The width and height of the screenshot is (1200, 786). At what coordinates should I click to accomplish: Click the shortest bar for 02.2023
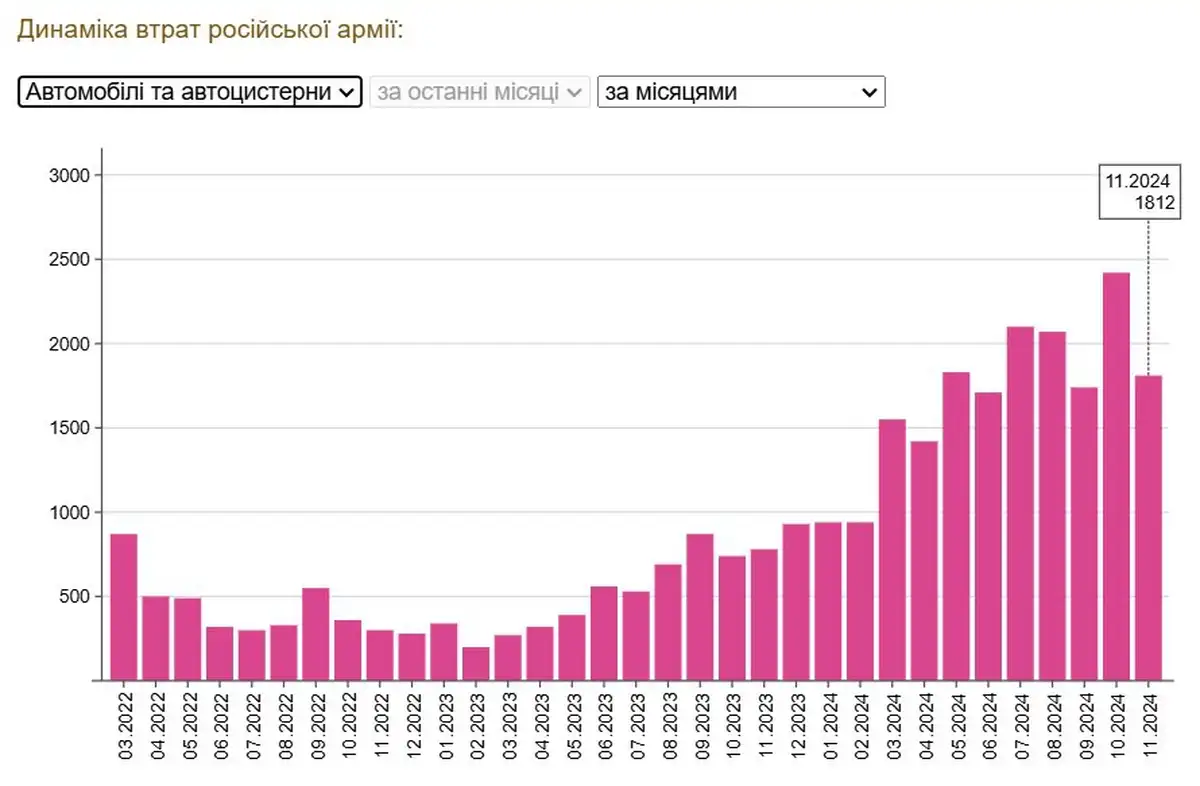click(x=476, y=663)
